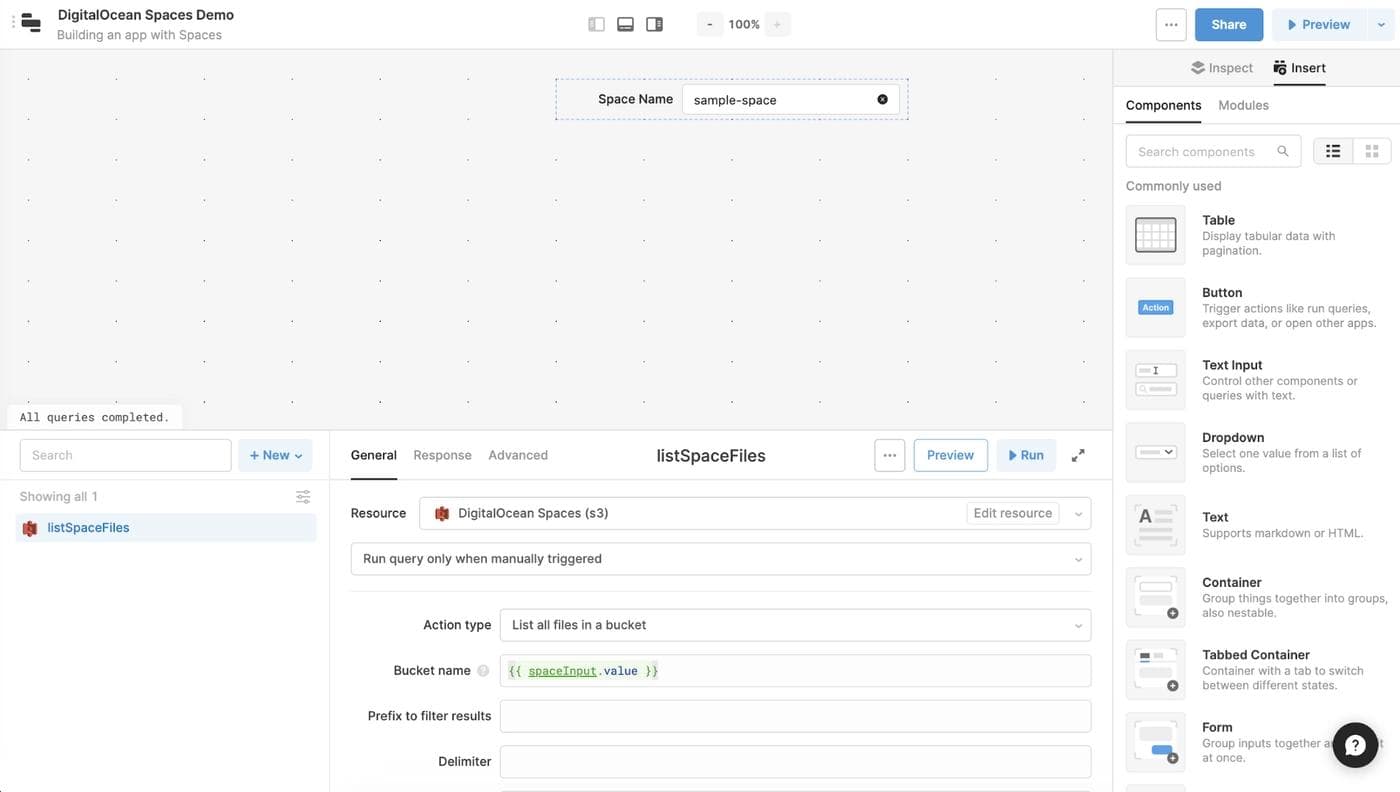Open the query list filter settings icon
1400x792 pixels.
(303, 497)
